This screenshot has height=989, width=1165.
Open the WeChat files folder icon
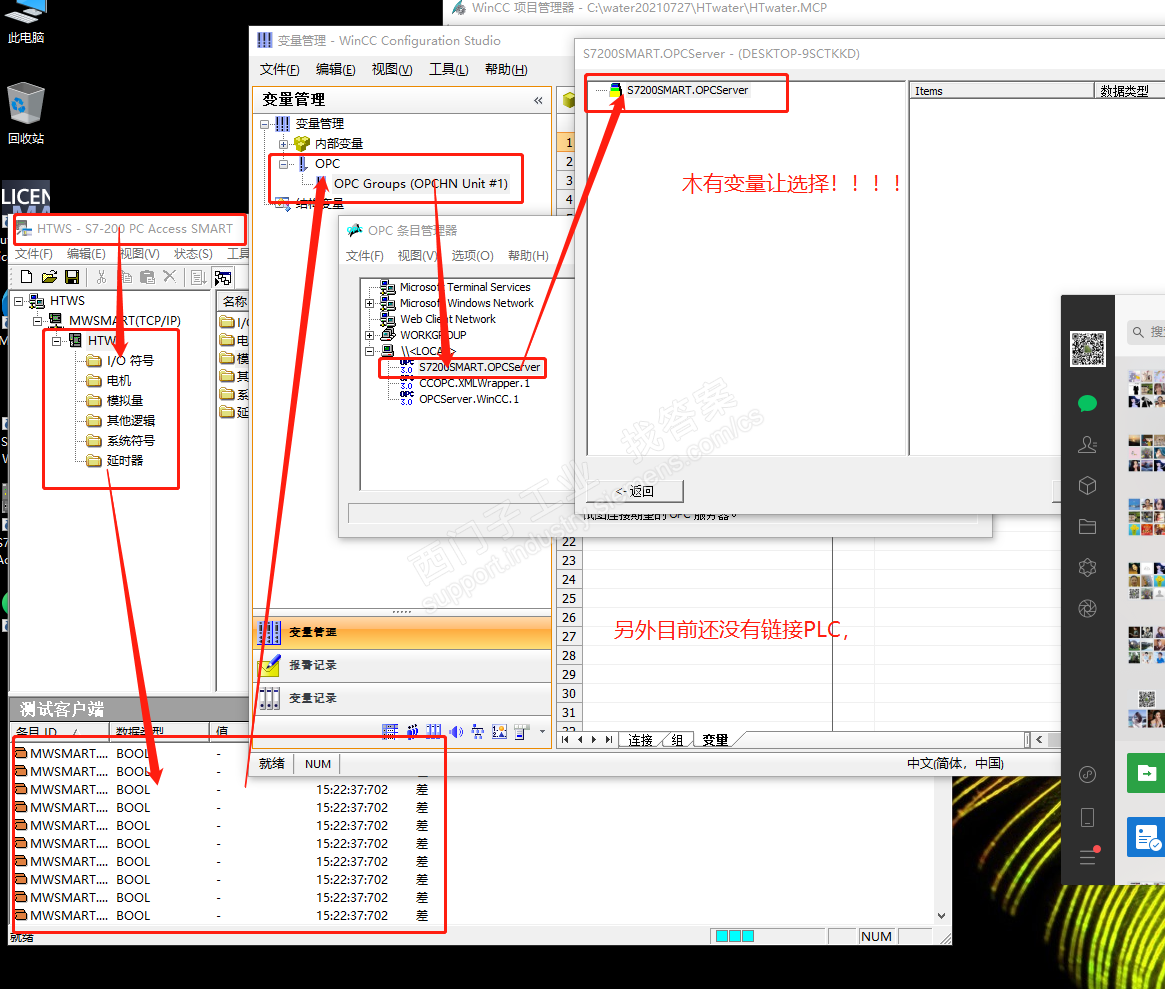pyautogui.click(x=1087, y=527)
